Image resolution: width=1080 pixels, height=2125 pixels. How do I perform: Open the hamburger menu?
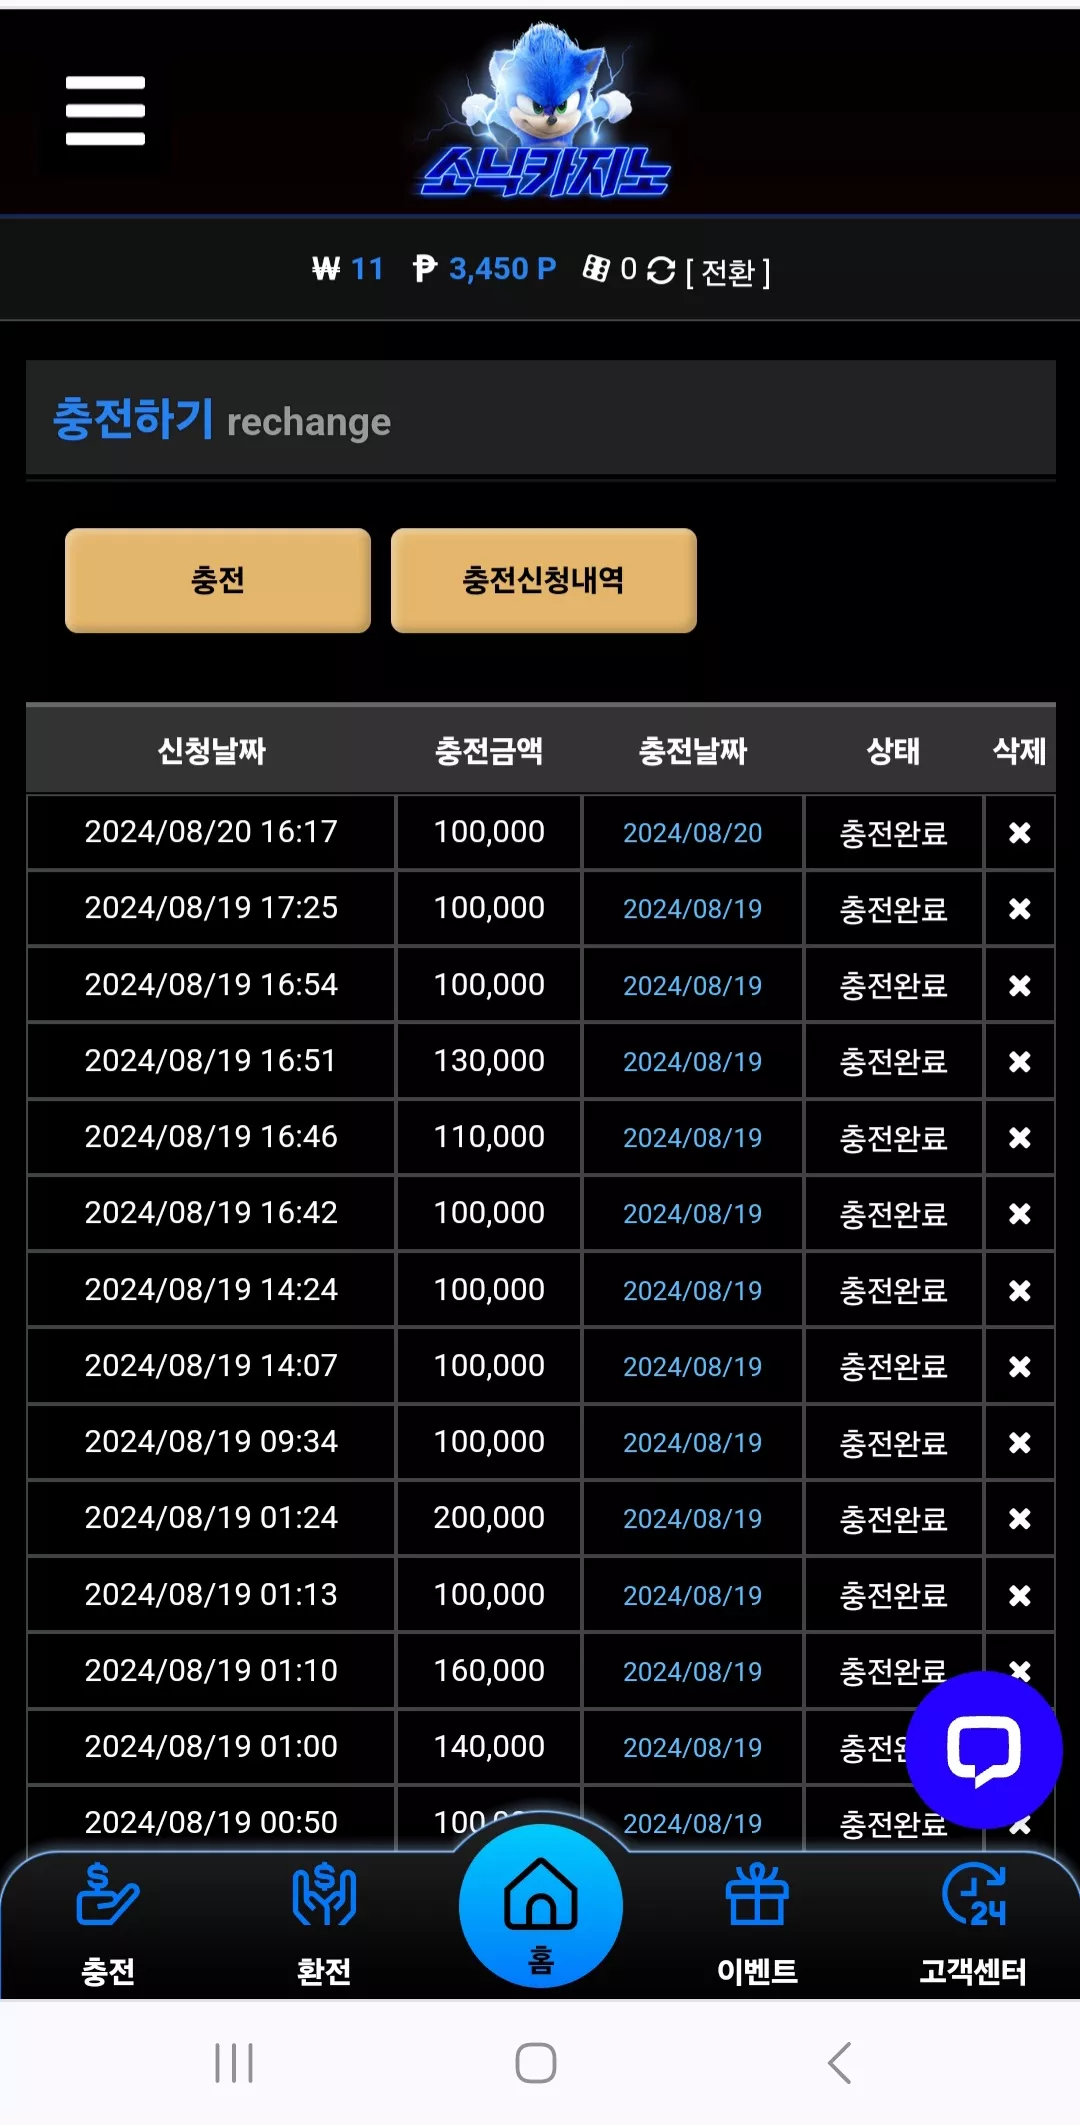pos(105,110)
